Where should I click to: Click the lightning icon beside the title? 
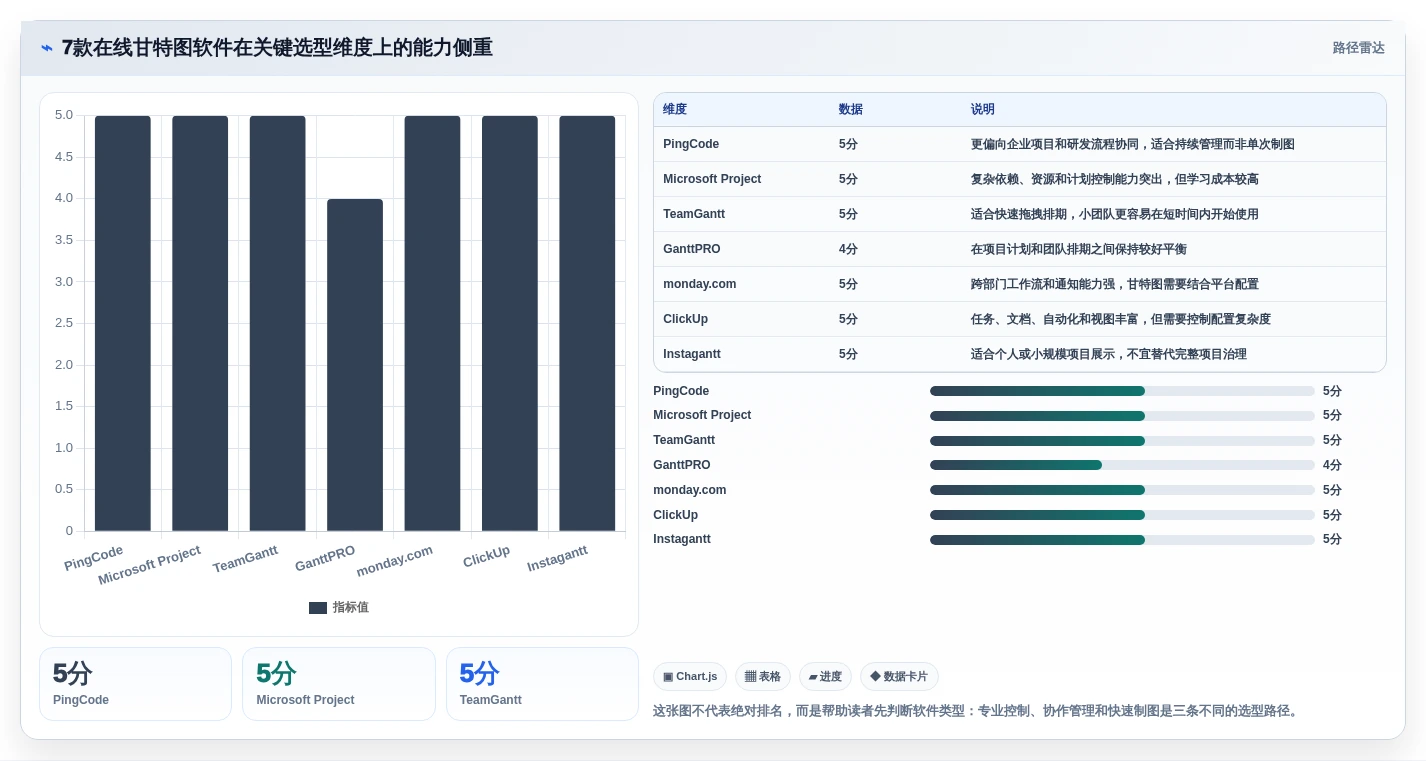point(47,48)
